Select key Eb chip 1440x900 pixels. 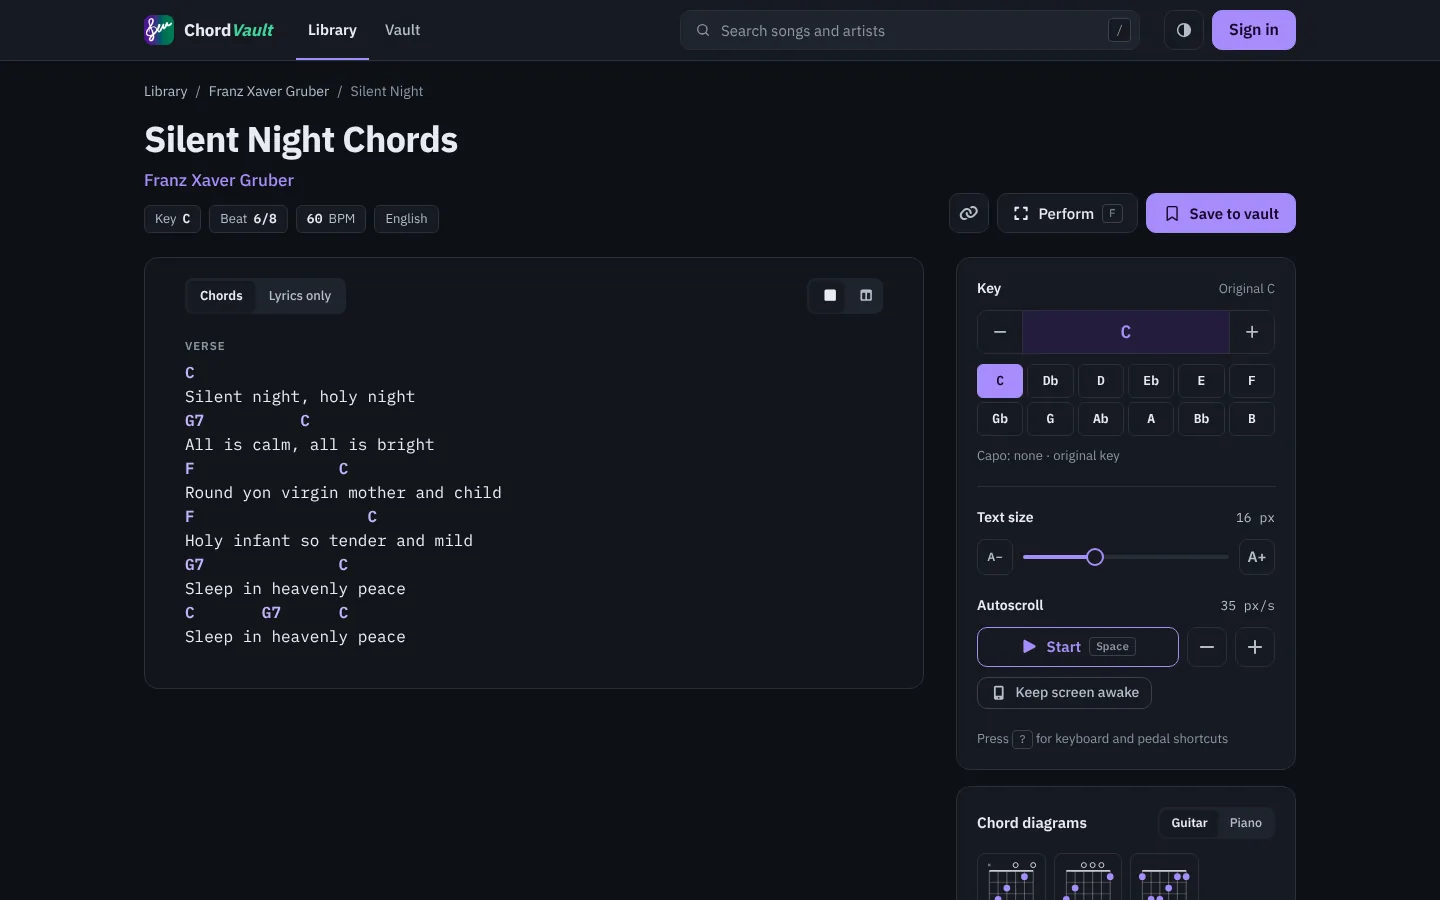click(1151, 381)
